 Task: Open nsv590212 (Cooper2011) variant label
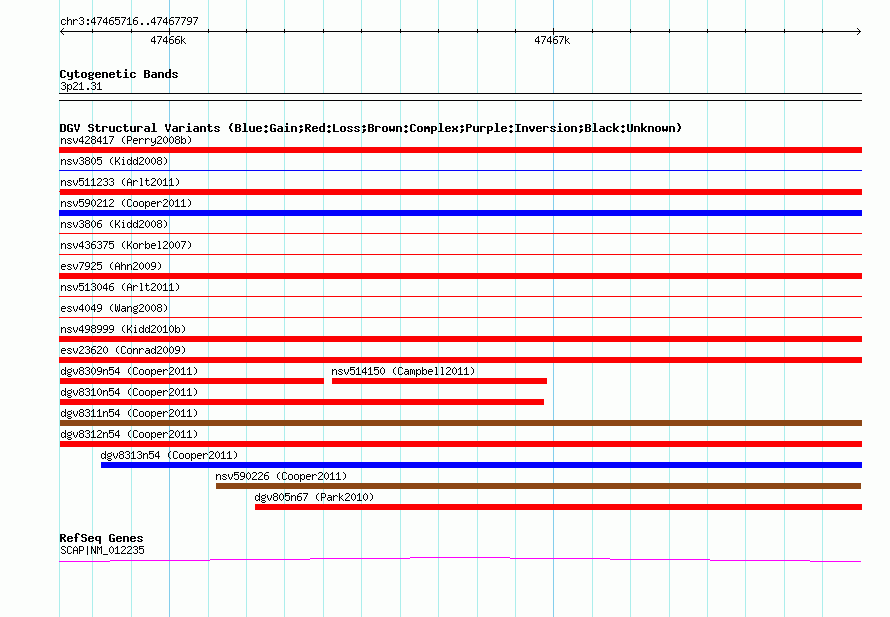[x=126, y=203]
